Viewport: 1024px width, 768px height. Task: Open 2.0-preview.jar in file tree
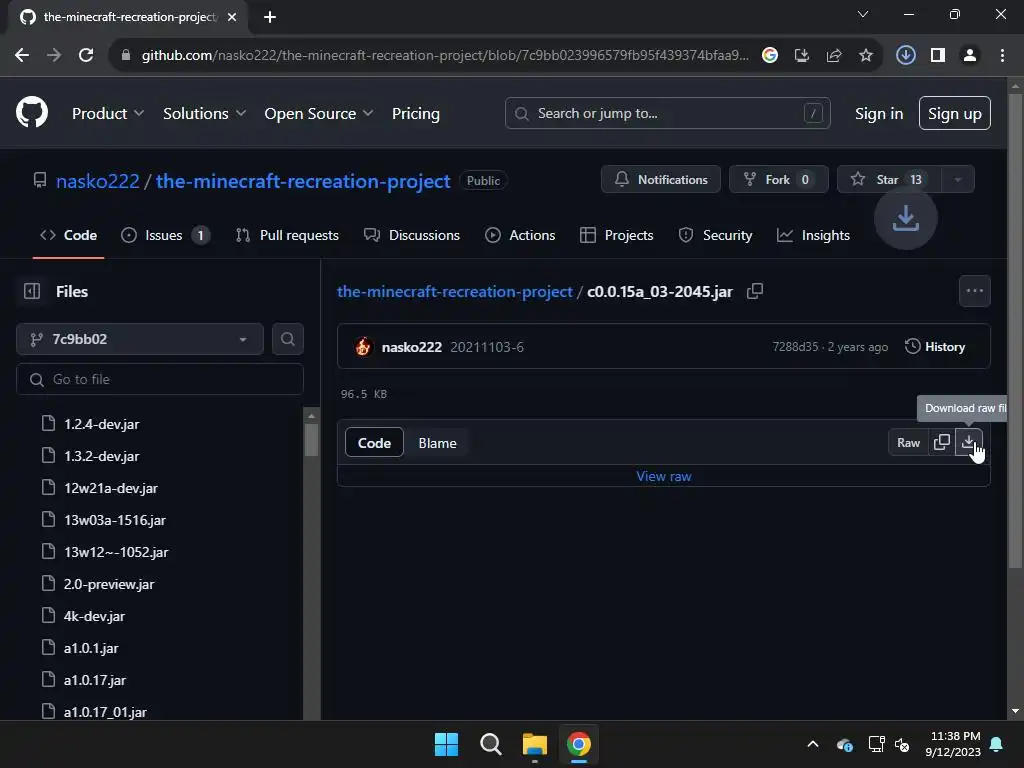pyautogui.click(x=109, y=584)
